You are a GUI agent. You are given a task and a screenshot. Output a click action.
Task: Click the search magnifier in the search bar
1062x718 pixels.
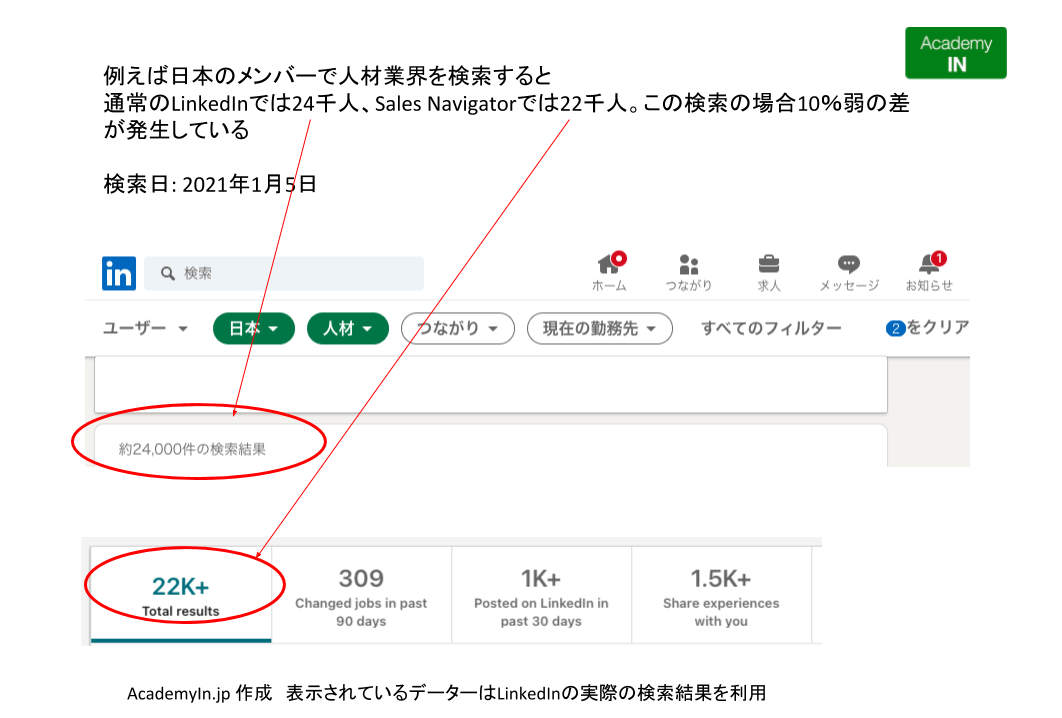(167, 273)
